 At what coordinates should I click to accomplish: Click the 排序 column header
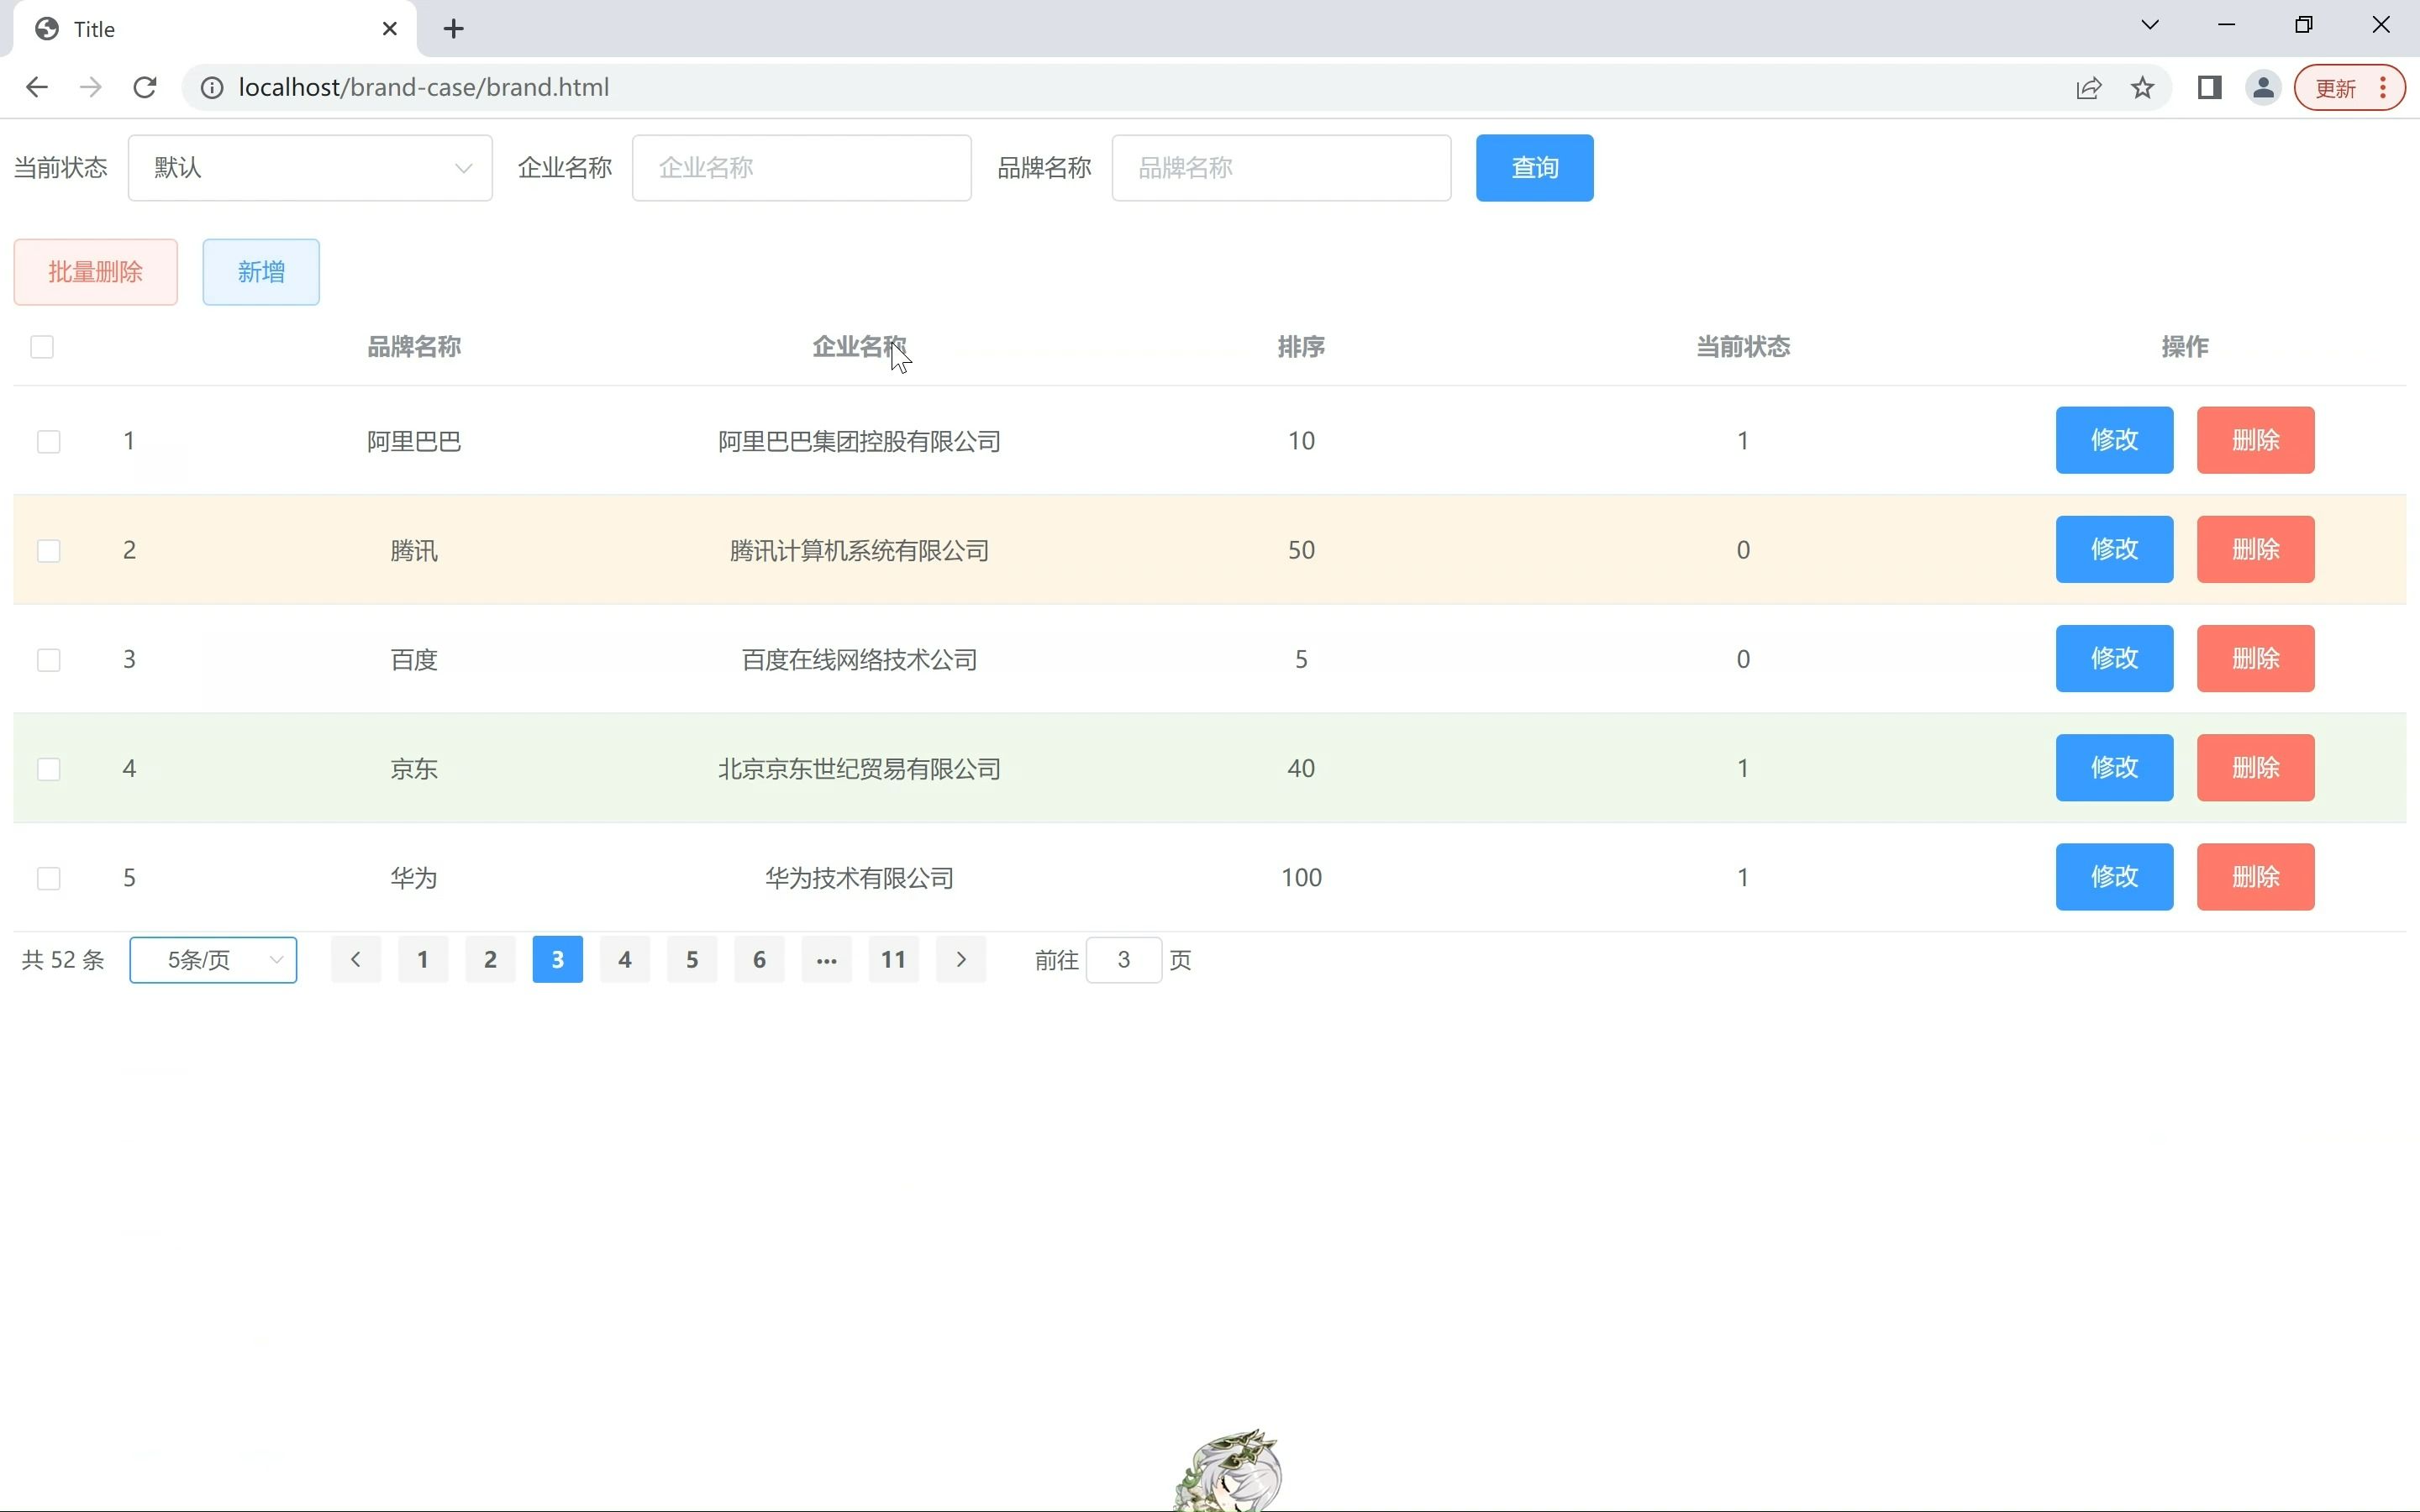pyautogui.click(x=1301, y=347)
